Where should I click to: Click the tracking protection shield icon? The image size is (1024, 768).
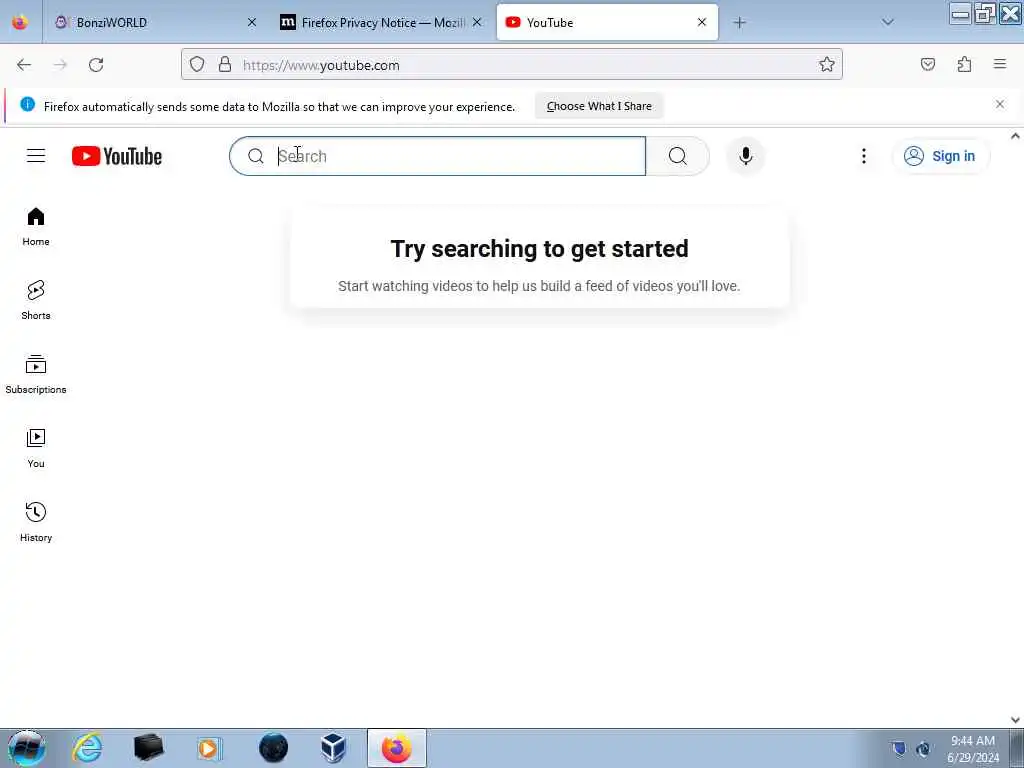pyautogui.click(x=197, y=64)
